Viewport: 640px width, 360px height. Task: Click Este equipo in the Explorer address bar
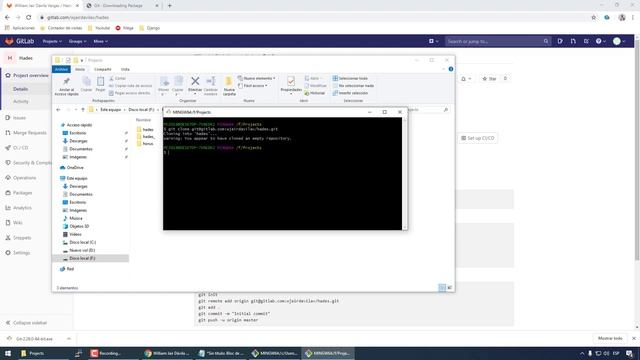click(111, 110)
